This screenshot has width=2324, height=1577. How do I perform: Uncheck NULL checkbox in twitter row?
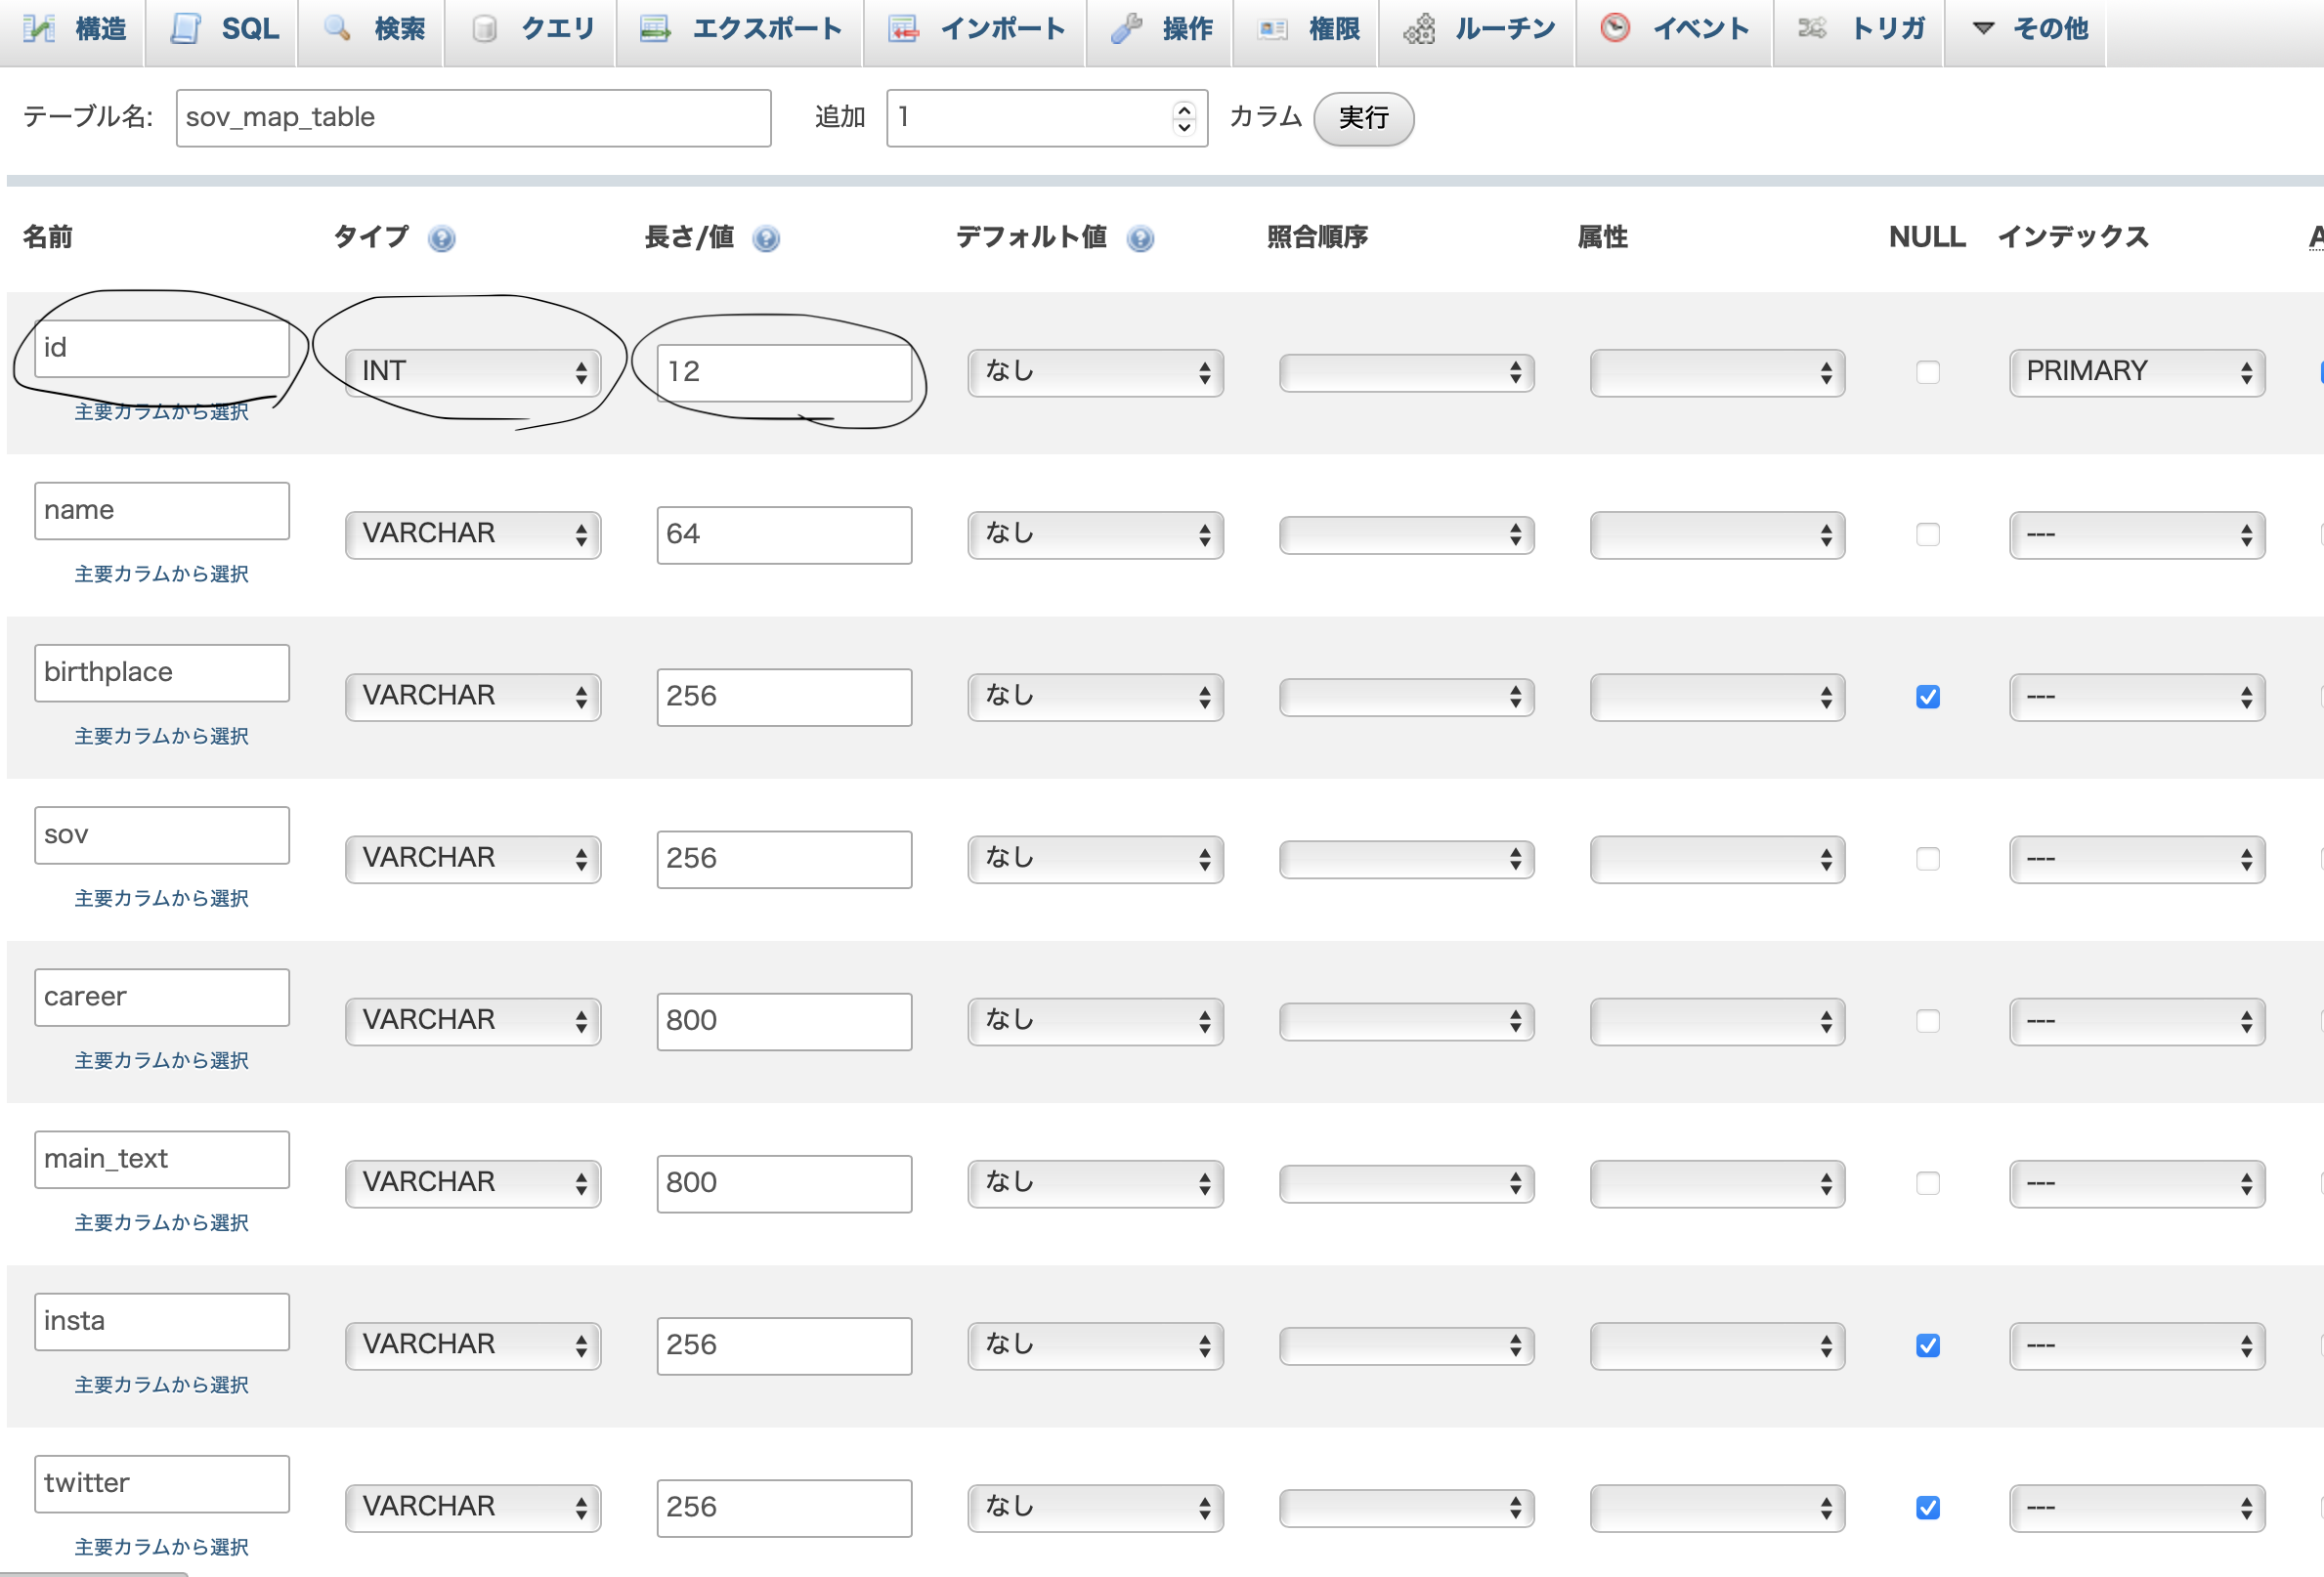[x=1927, y=1507]
